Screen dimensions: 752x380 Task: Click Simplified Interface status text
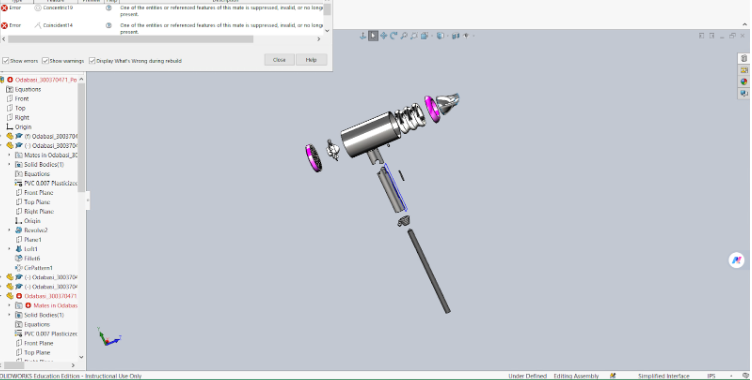point(664,376)
